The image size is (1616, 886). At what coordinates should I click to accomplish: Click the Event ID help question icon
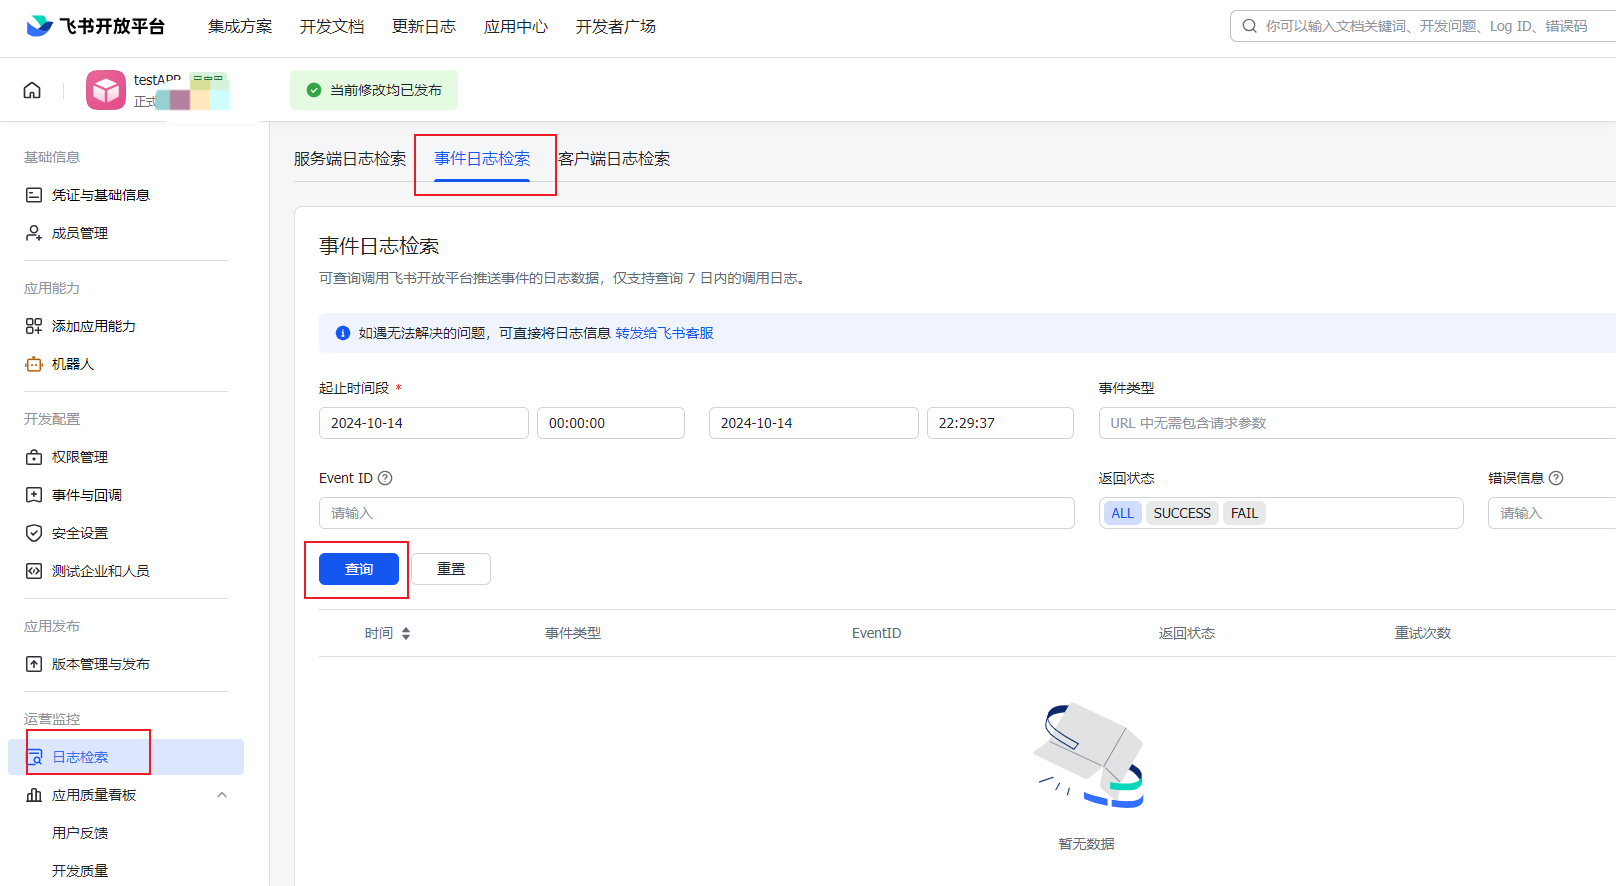click(385, 478)
